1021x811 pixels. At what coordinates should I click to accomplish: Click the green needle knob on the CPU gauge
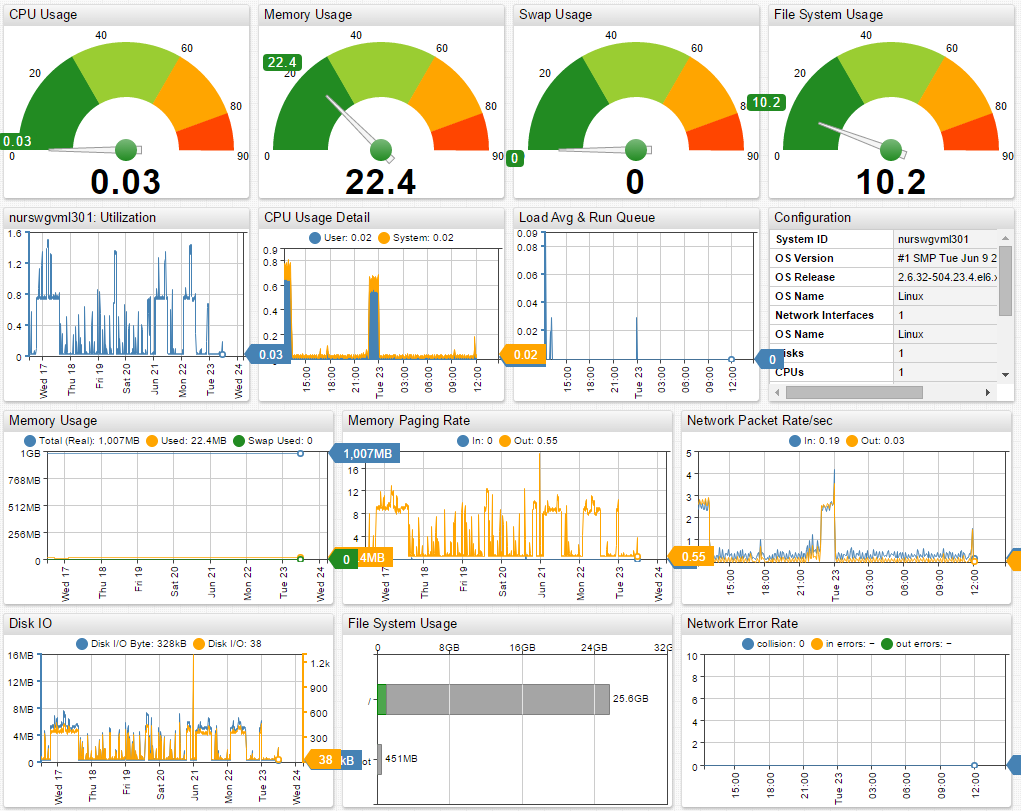pyautogui.click(x=124, y=150)
